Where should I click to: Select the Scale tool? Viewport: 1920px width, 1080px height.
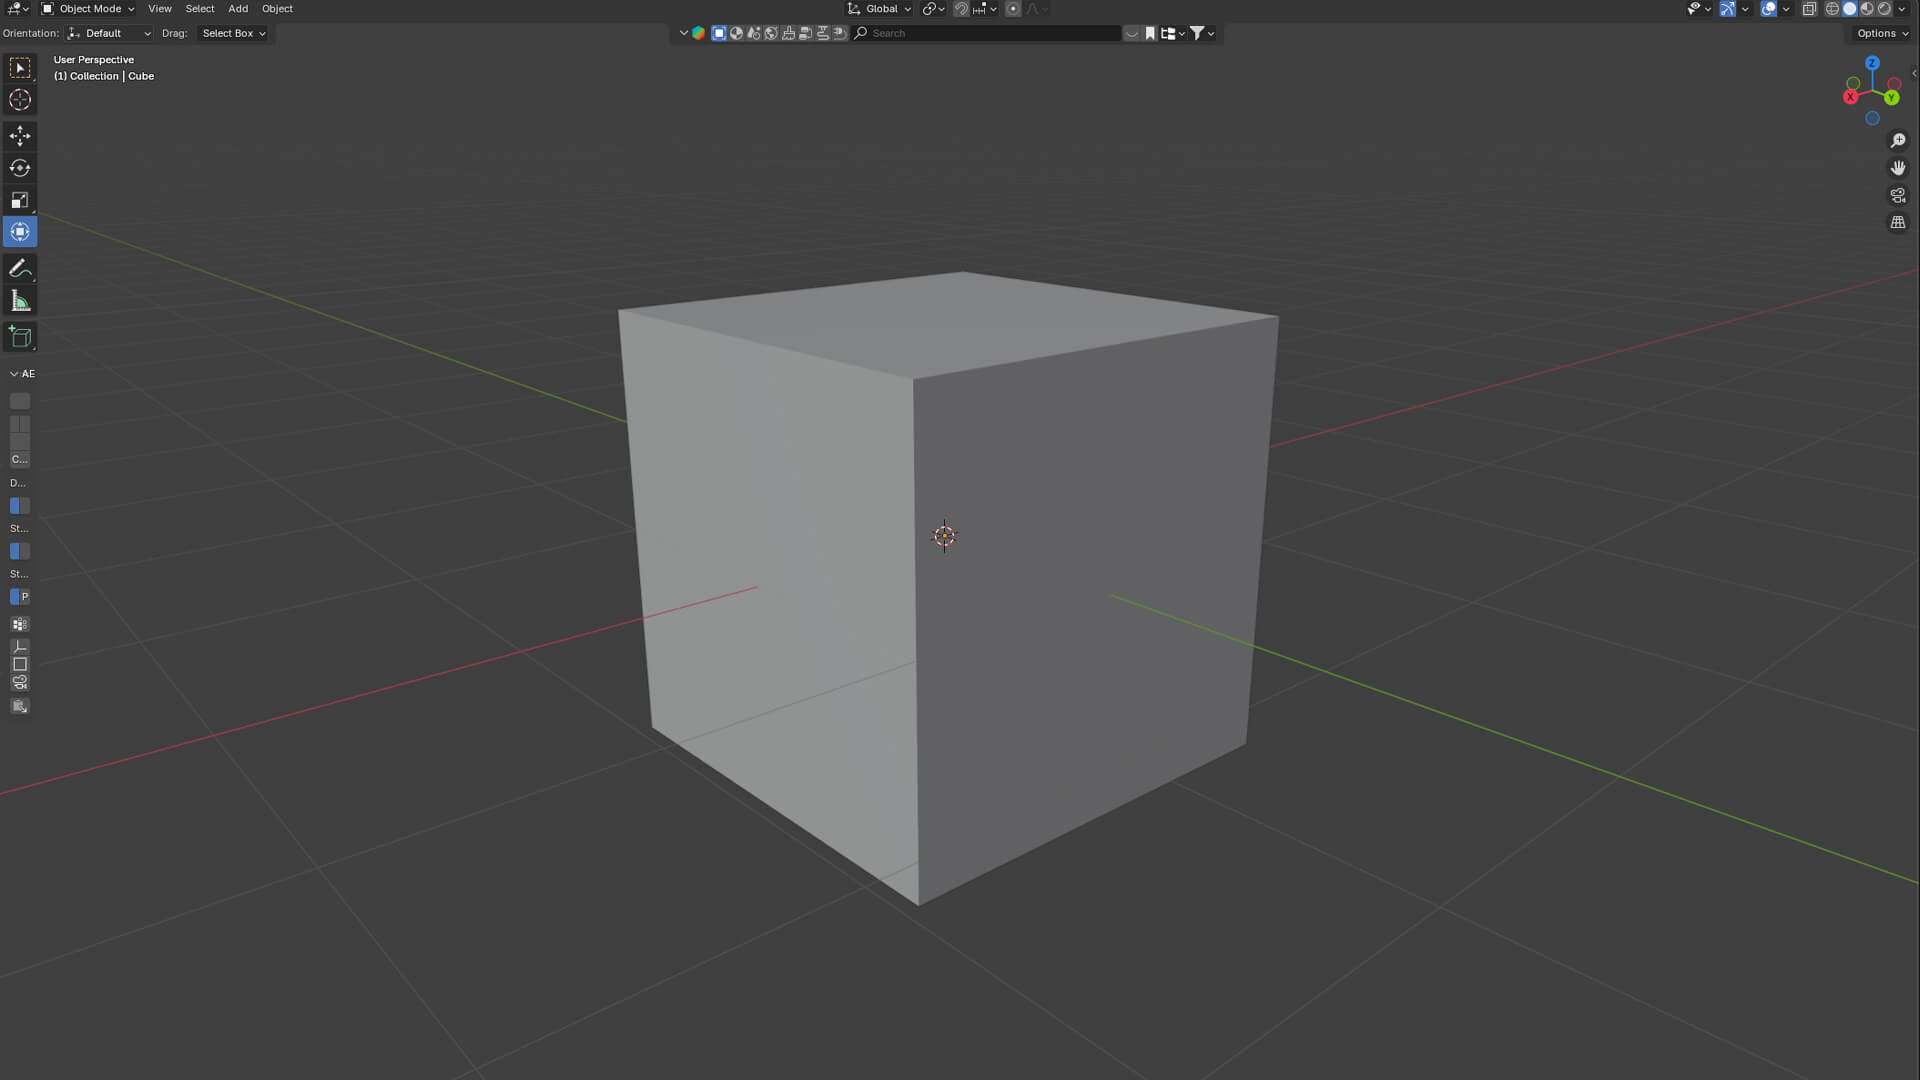20,200
